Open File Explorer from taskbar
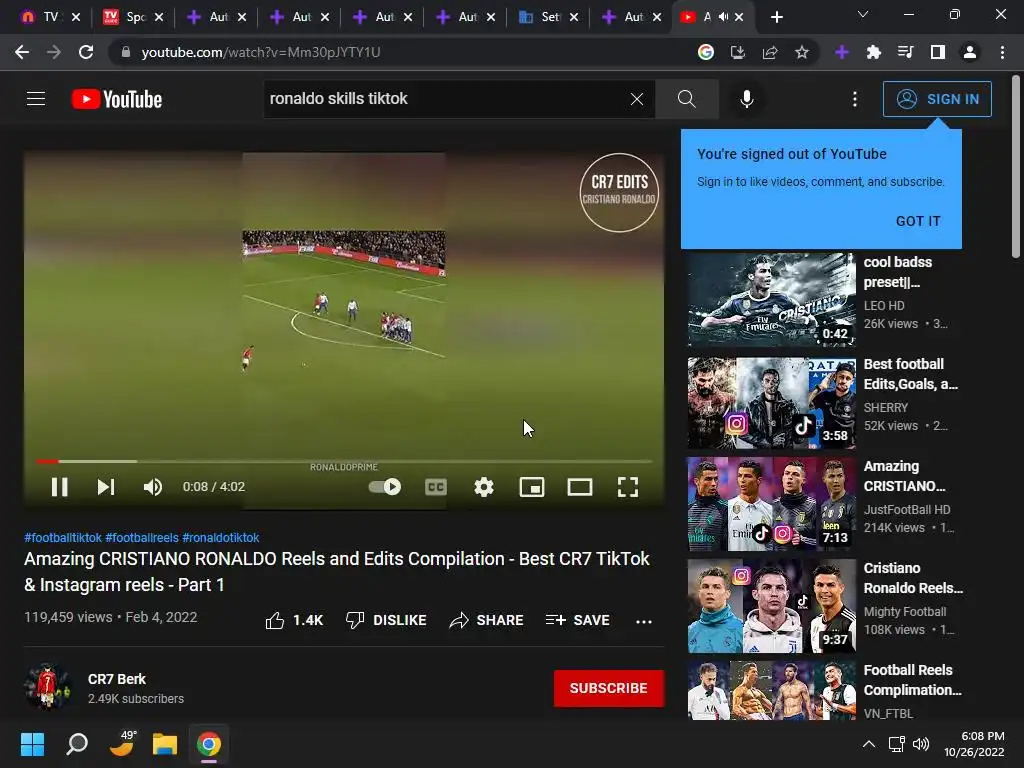 coord(165,744)
